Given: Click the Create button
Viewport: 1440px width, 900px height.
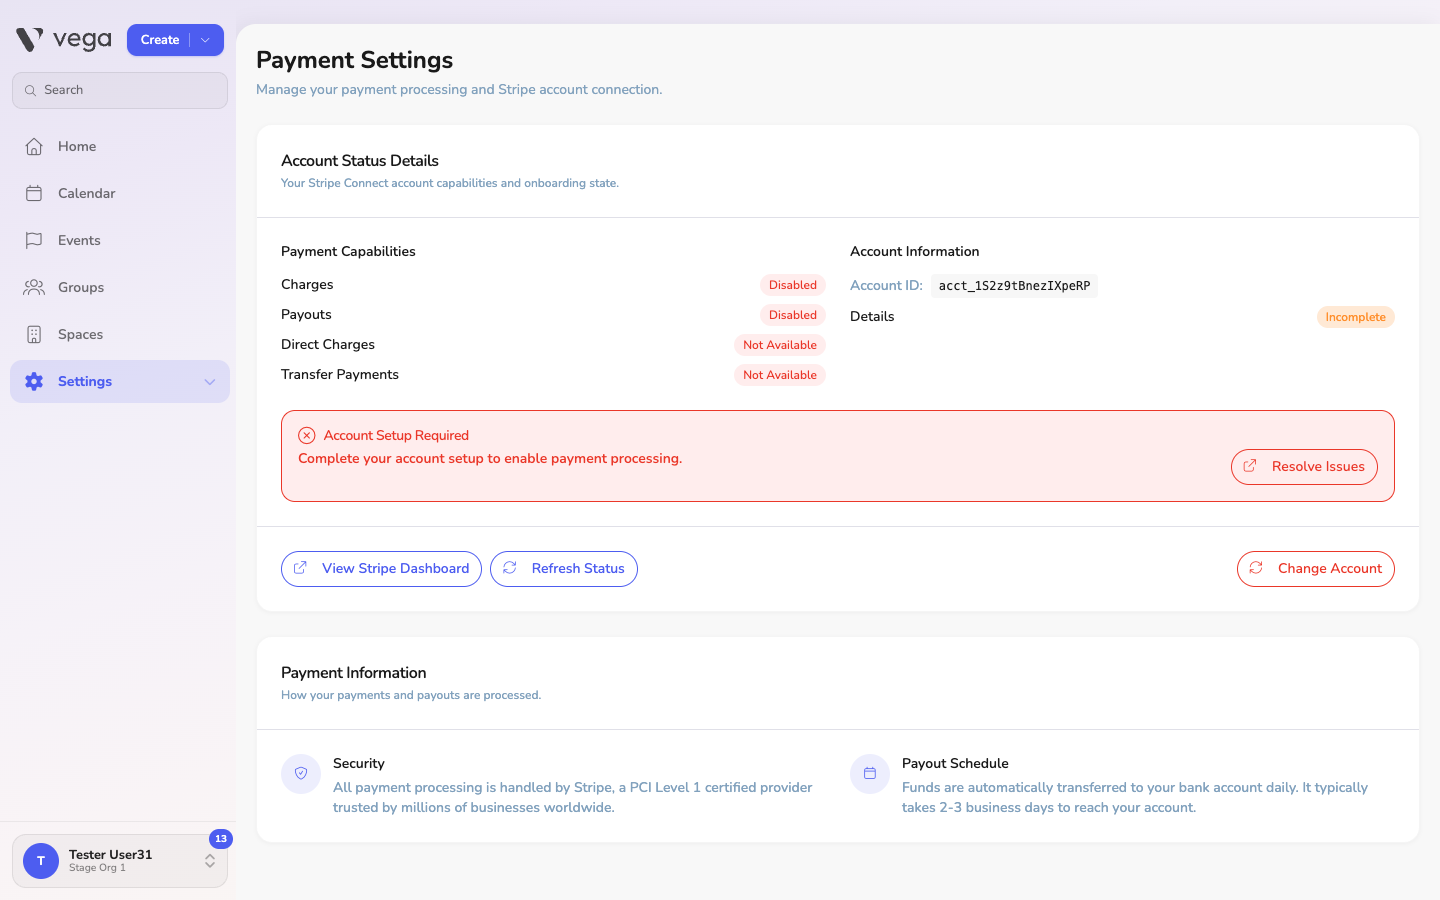Looking at the screenshot, I should point(160,40).
